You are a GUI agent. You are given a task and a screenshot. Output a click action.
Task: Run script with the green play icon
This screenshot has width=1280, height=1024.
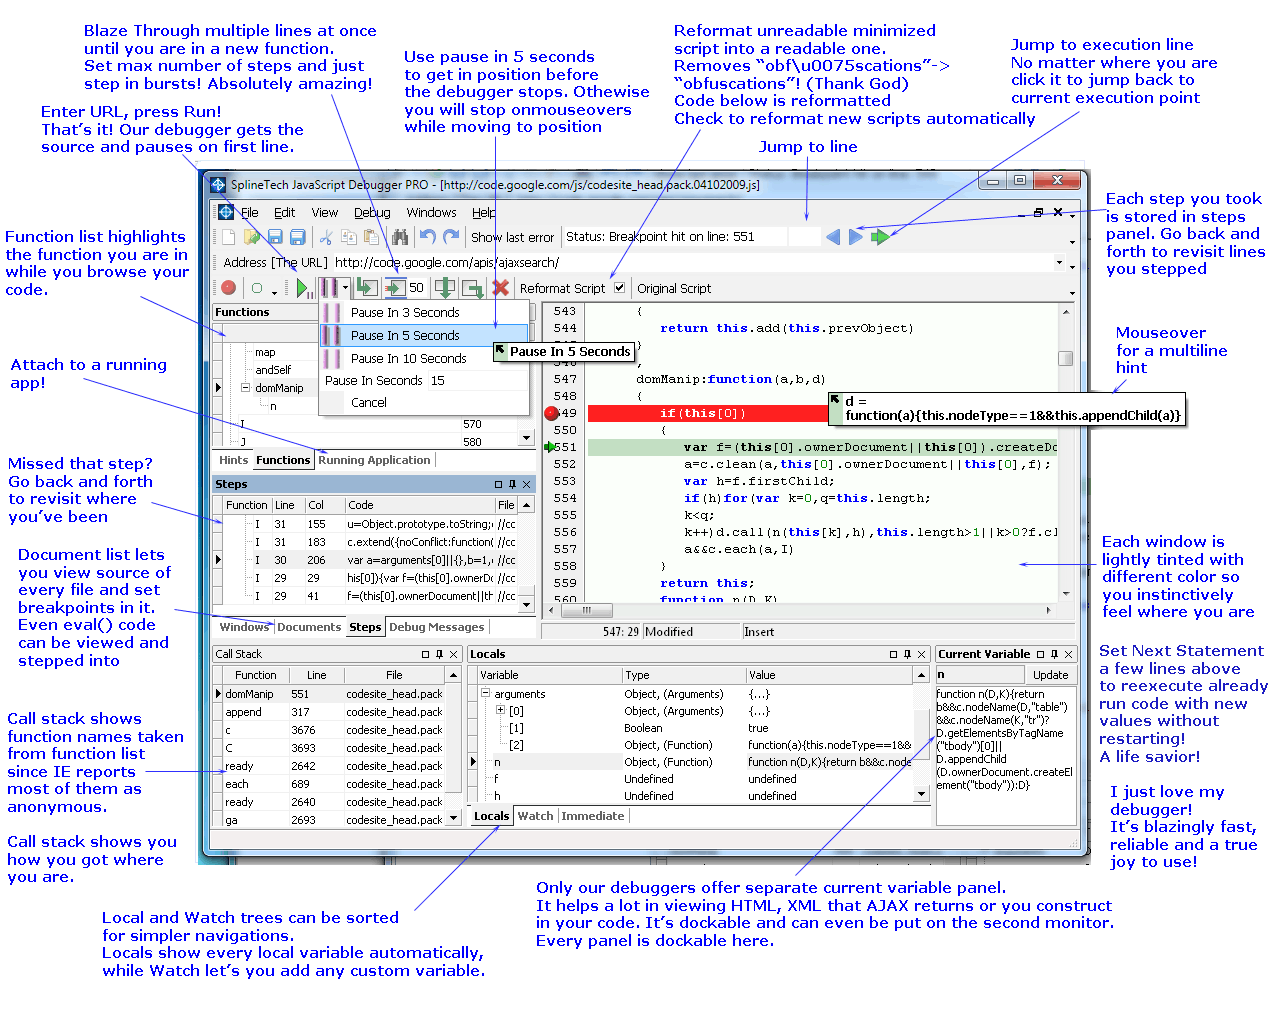(x=303, y=288)
